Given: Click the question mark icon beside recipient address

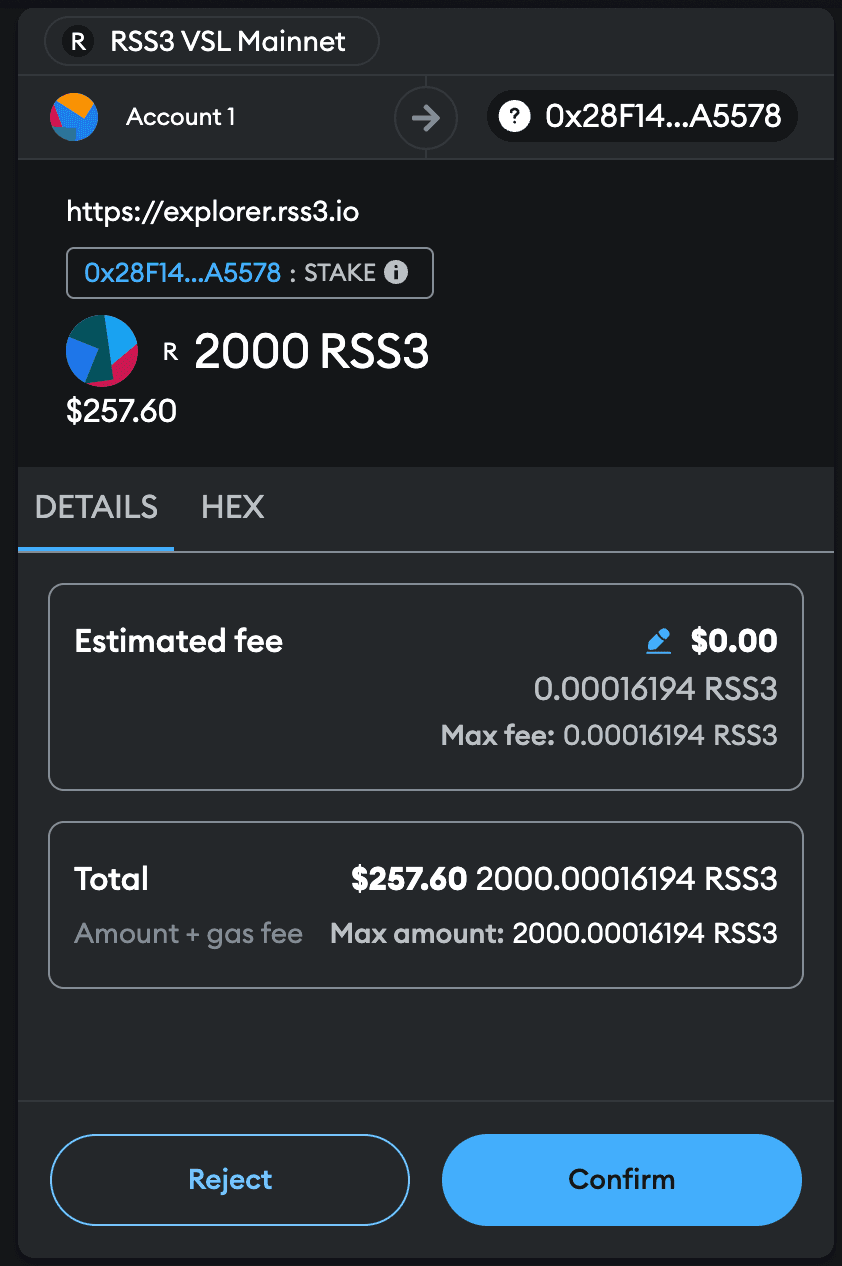Looking at the screenshot, I should coord(515,118).
